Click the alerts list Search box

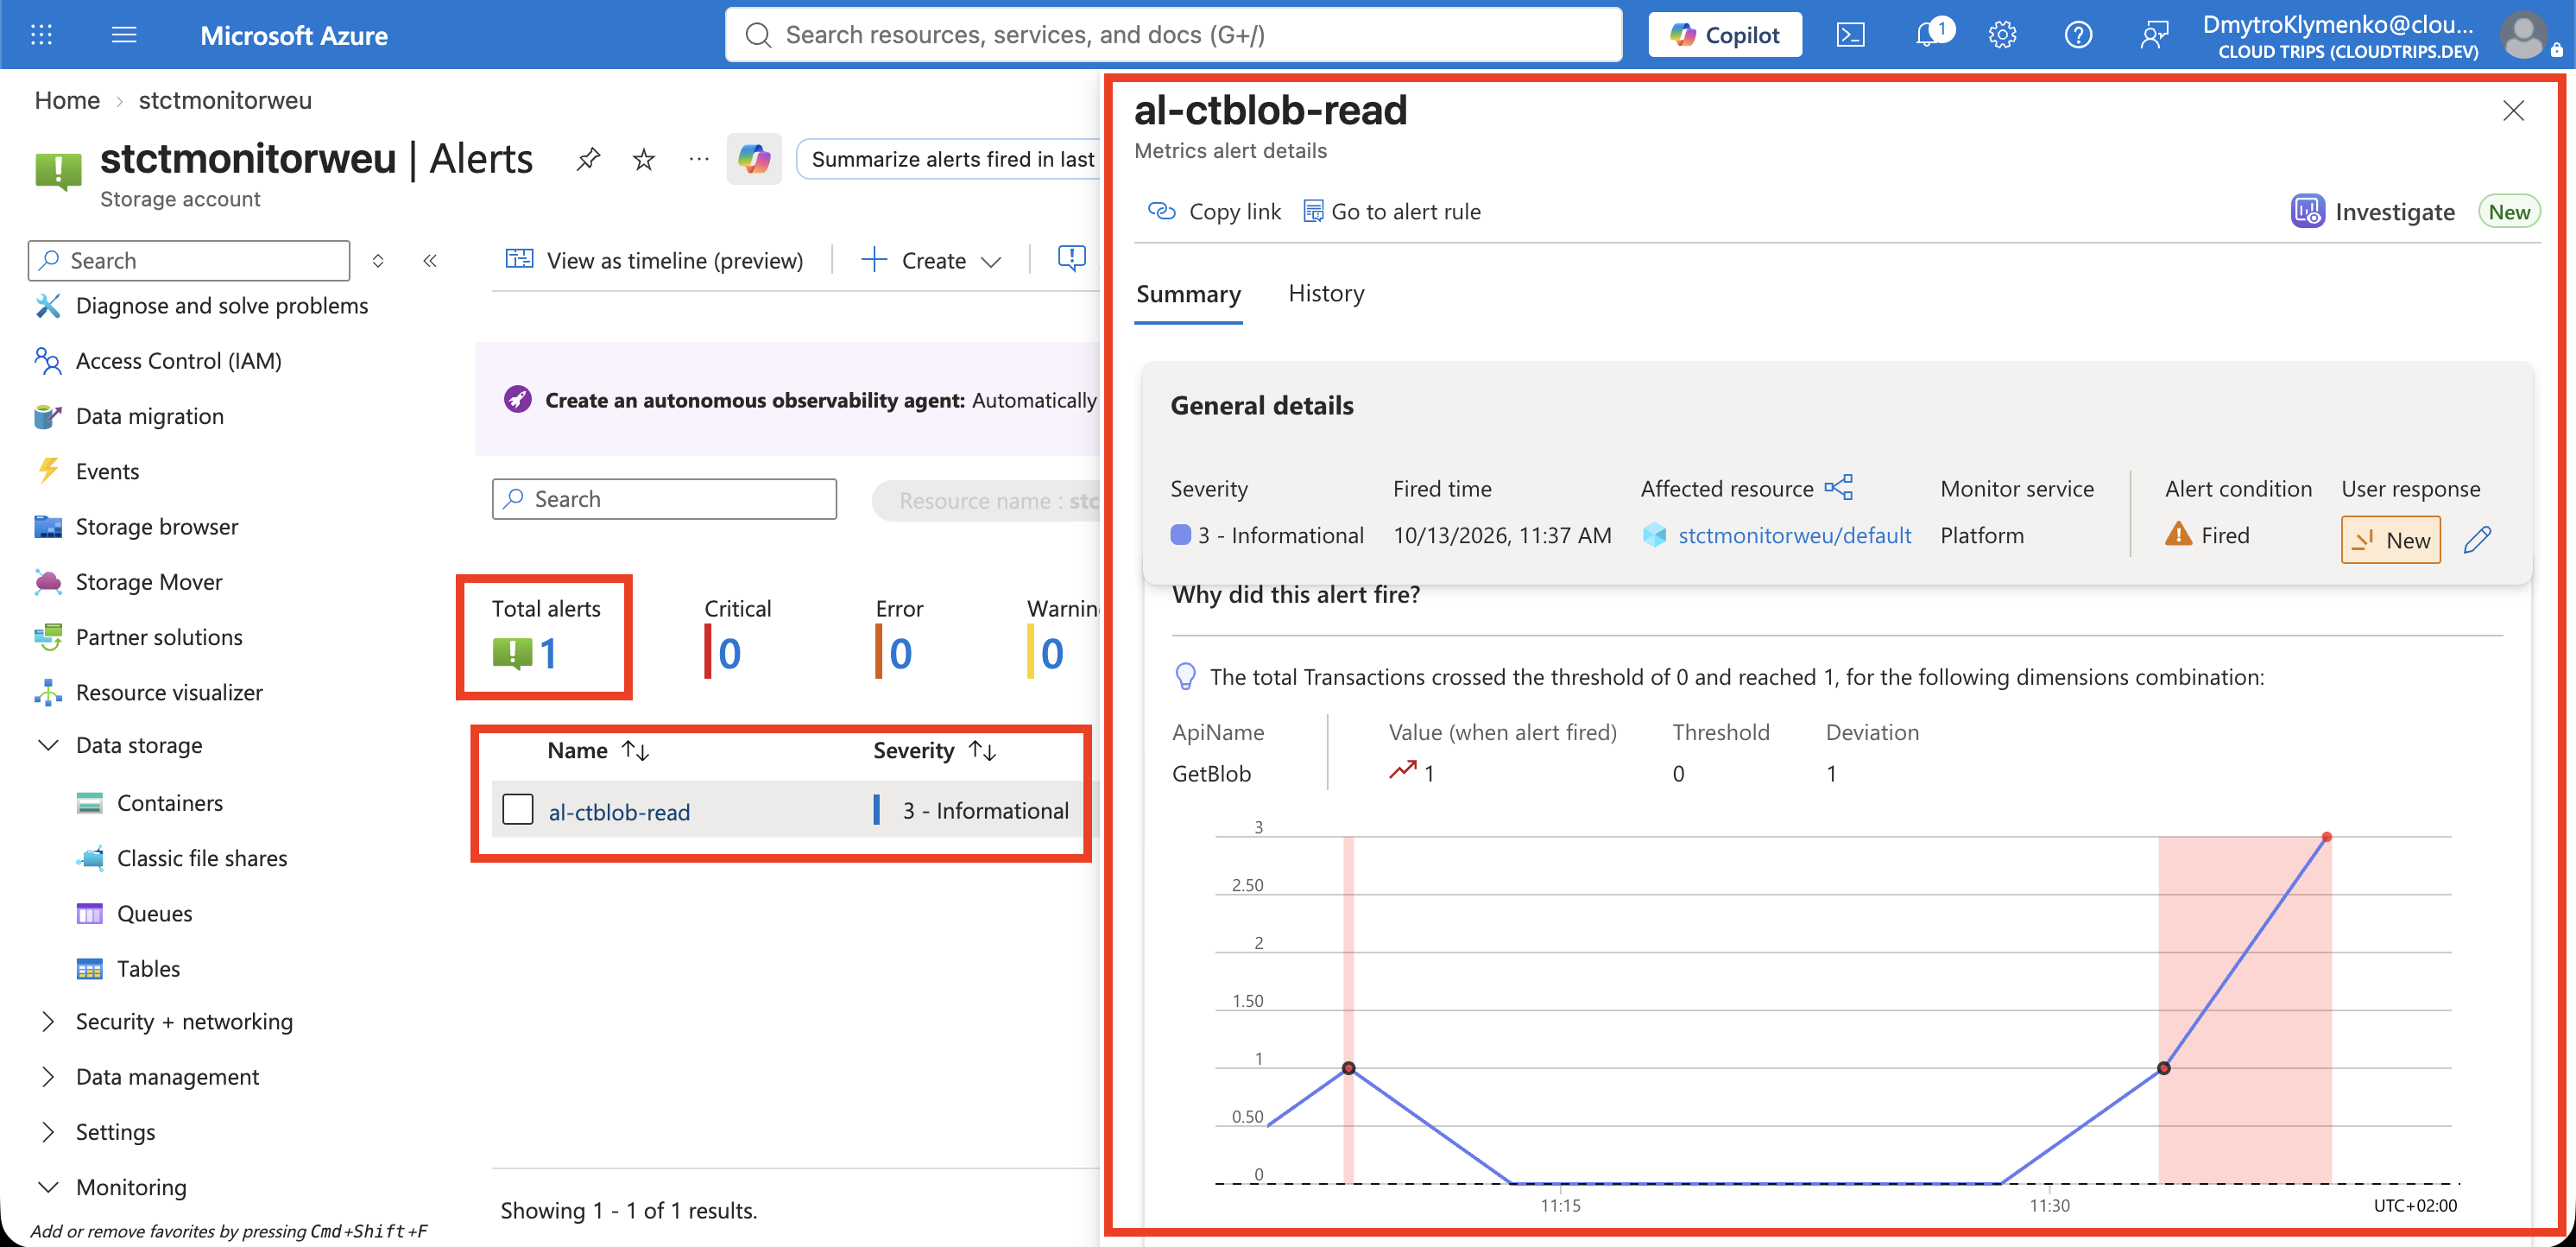(664, 499)
